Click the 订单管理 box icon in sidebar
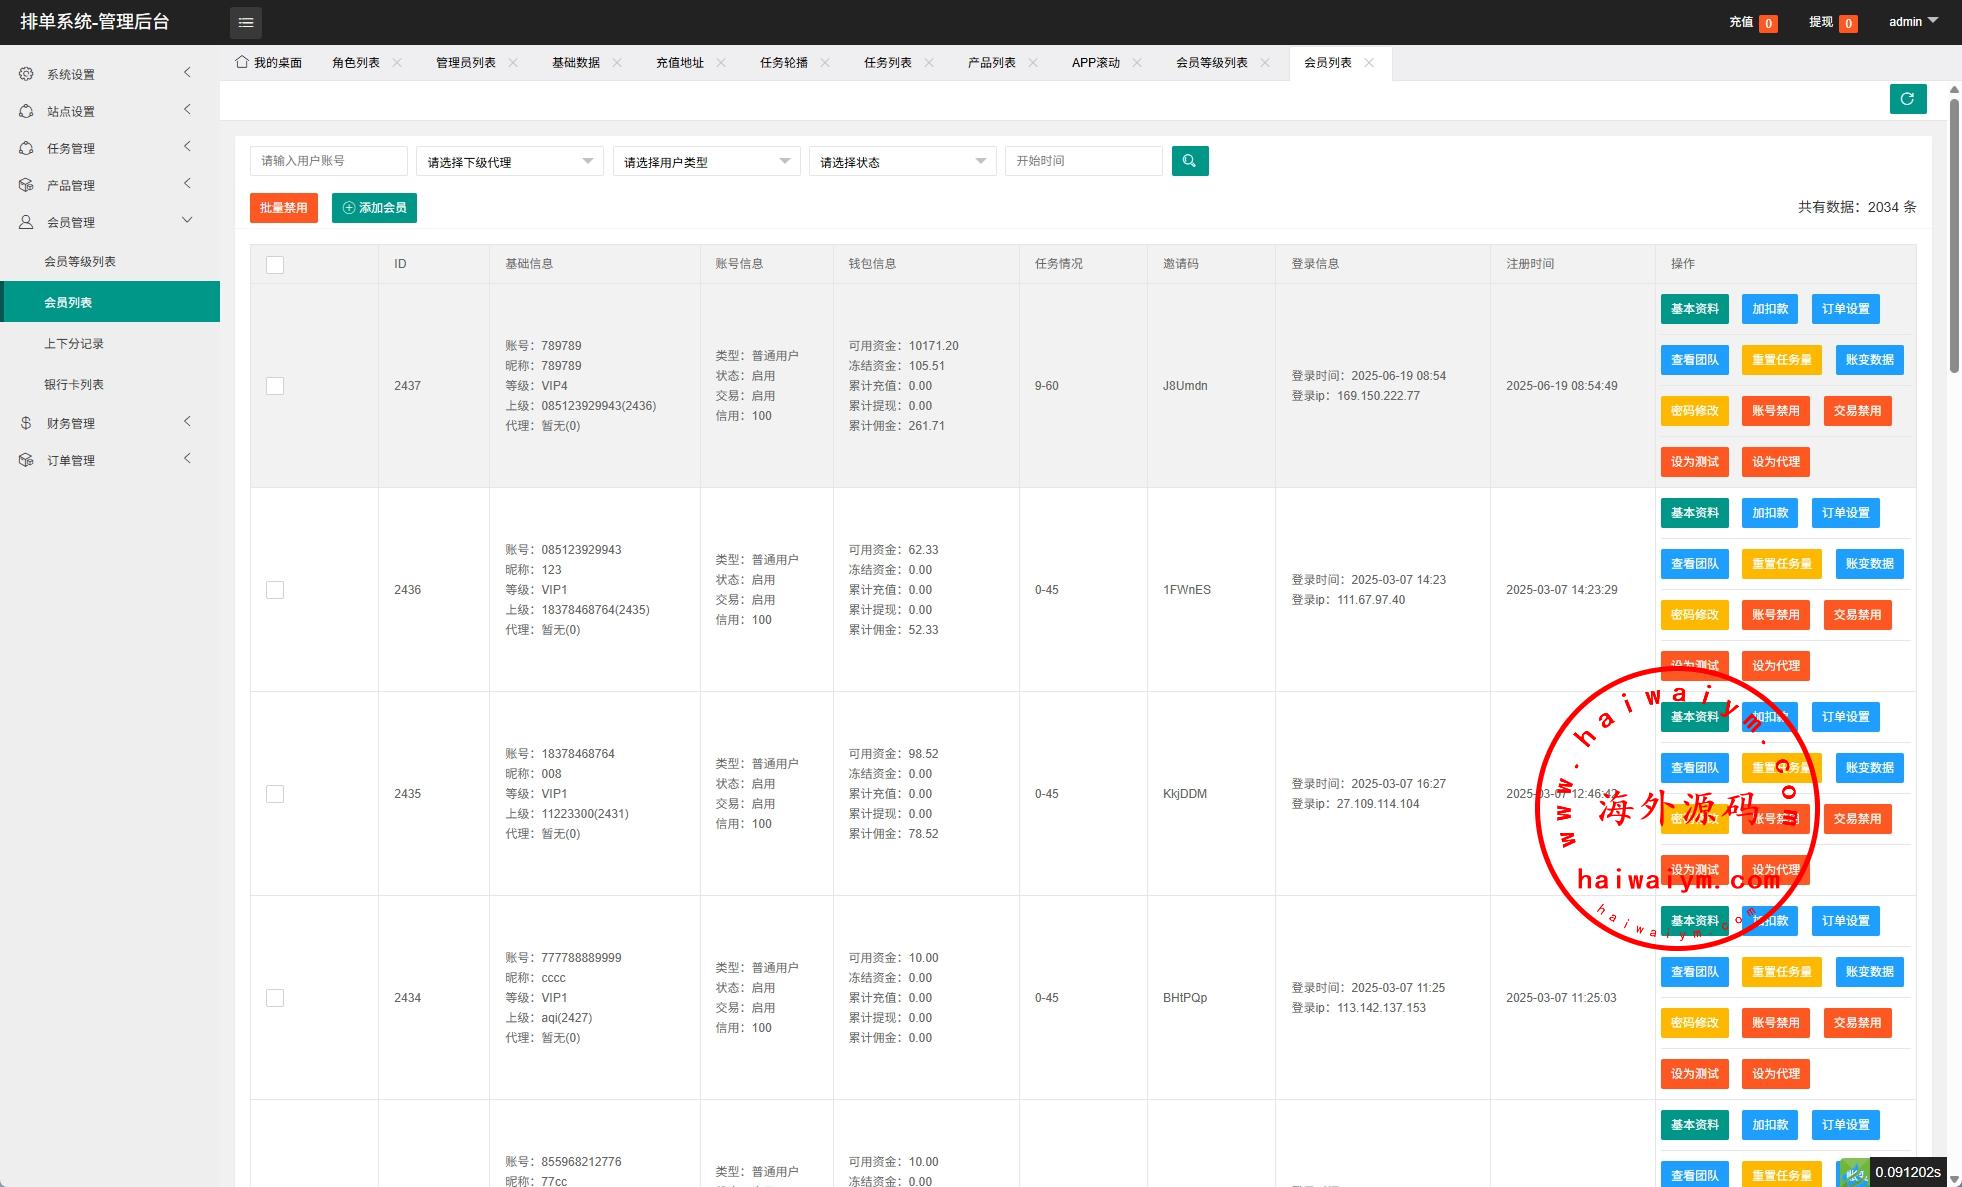Viewport: 1962px width, 1187px height. pyautogui.click(x=26, y=460)
